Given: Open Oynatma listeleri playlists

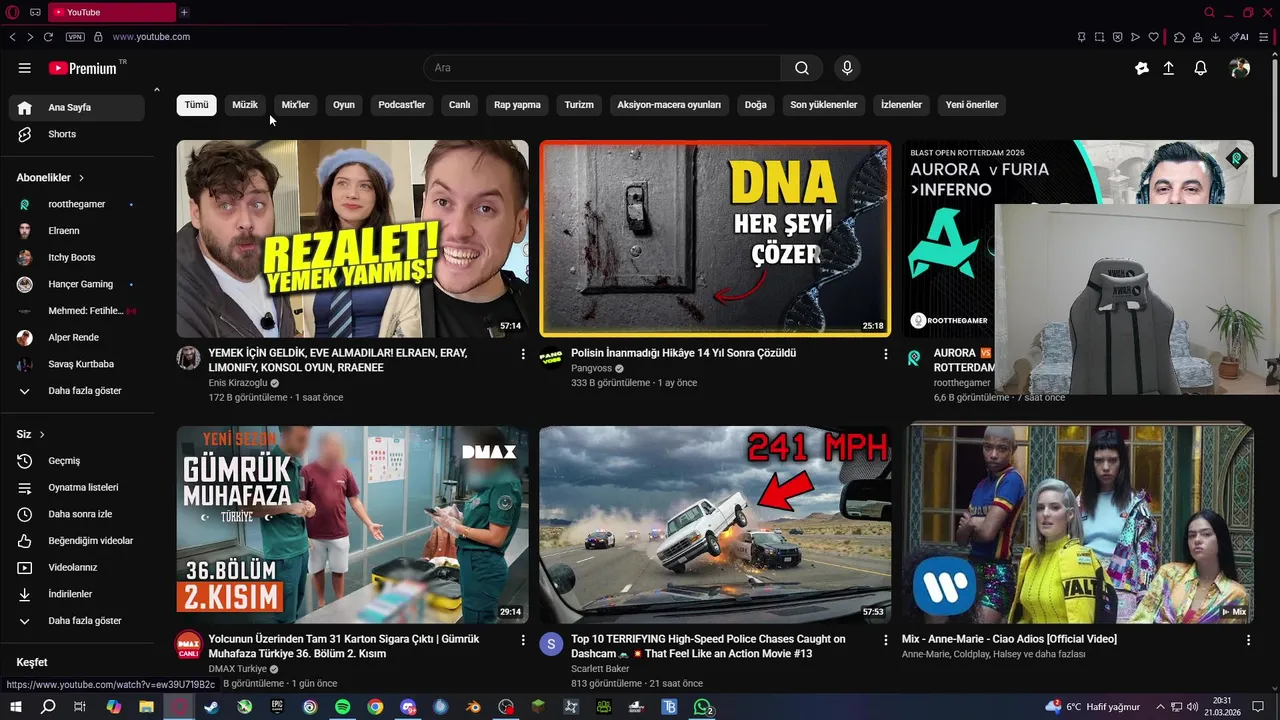Looking at the screenshot, I should tap(76, 488).
